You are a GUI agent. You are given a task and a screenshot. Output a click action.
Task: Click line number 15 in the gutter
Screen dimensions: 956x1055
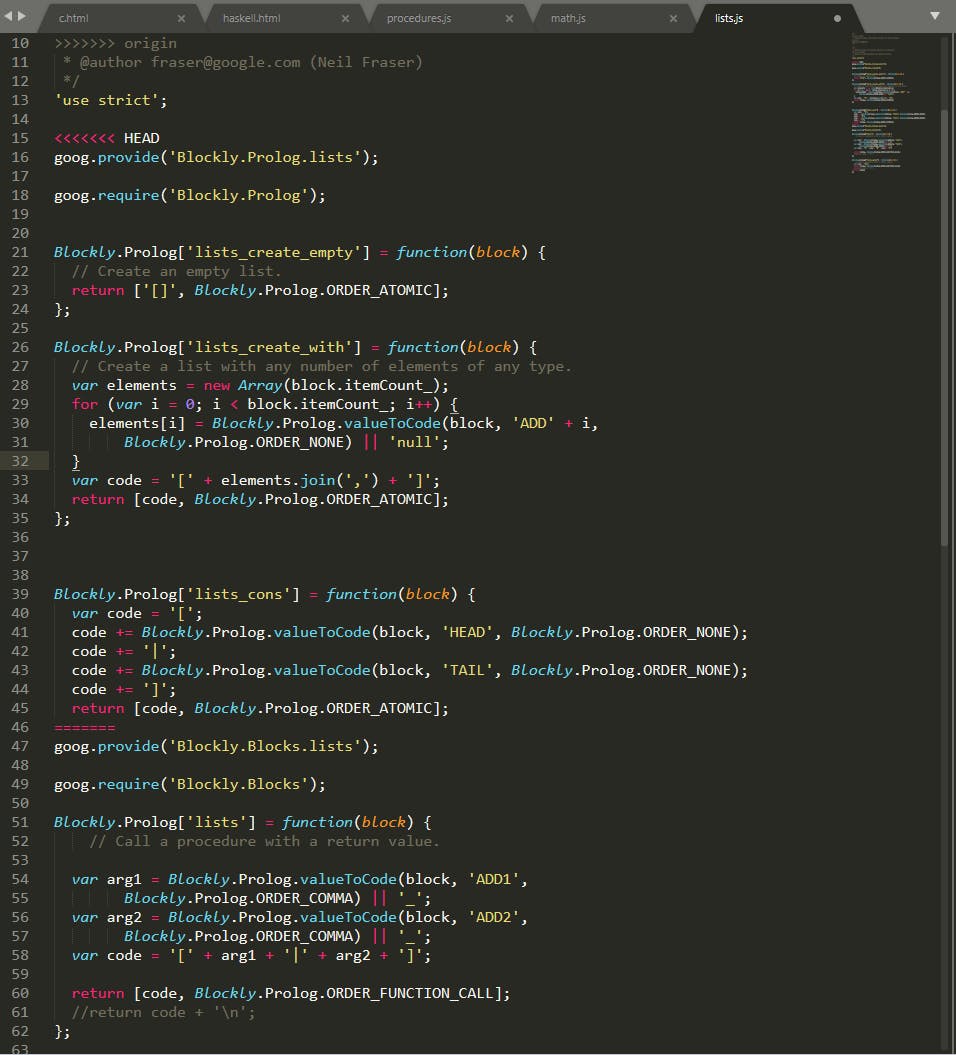coord(20,138)
